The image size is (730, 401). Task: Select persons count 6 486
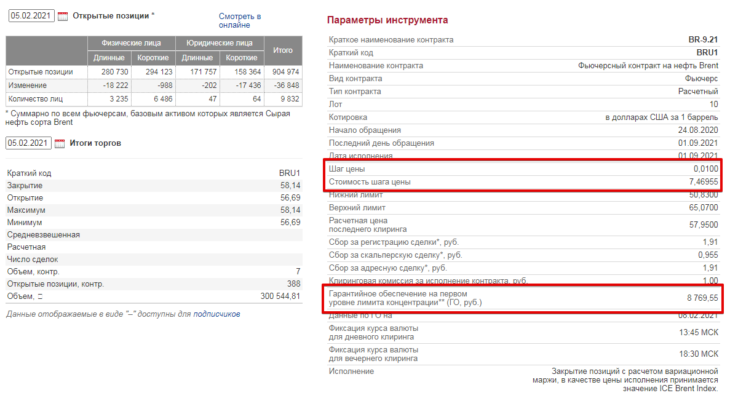[163, 99]
